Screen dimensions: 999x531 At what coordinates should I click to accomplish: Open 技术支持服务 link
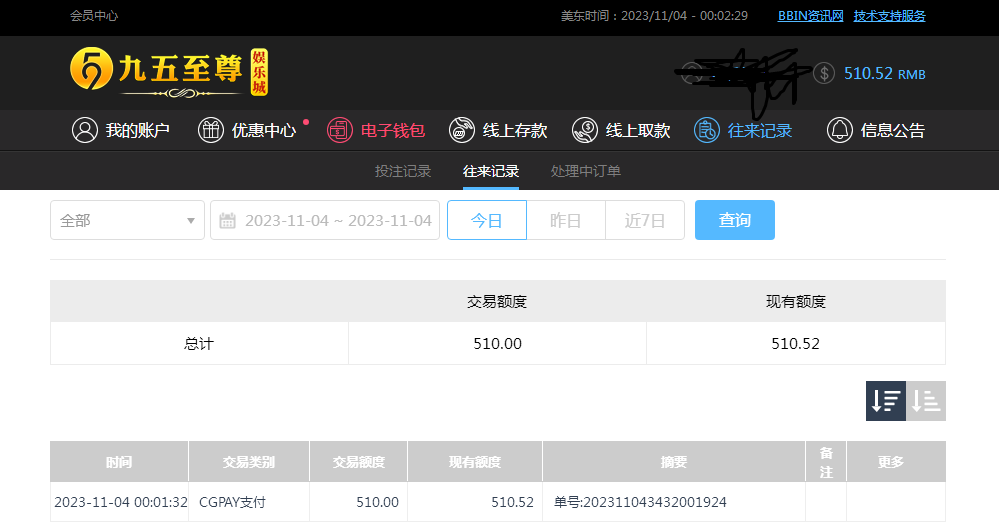[889, 16]
